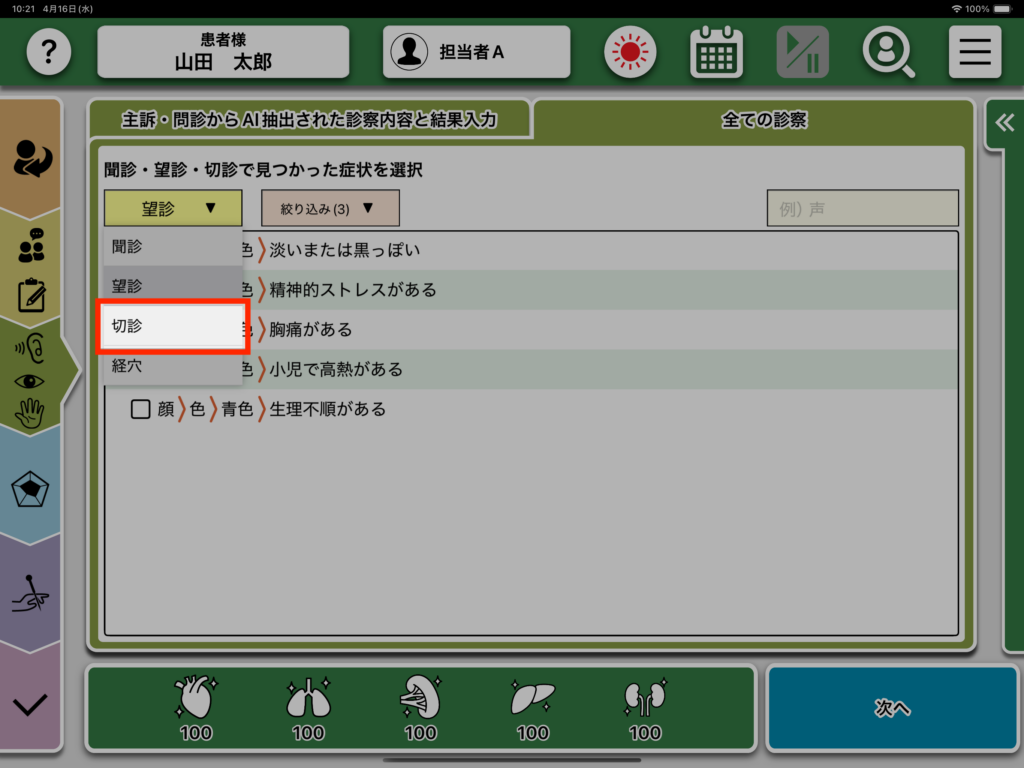Select the pentagon radar chart sidebar icon
The width and height of the screenshot is (1024, 768).
[x=30, y=490]
